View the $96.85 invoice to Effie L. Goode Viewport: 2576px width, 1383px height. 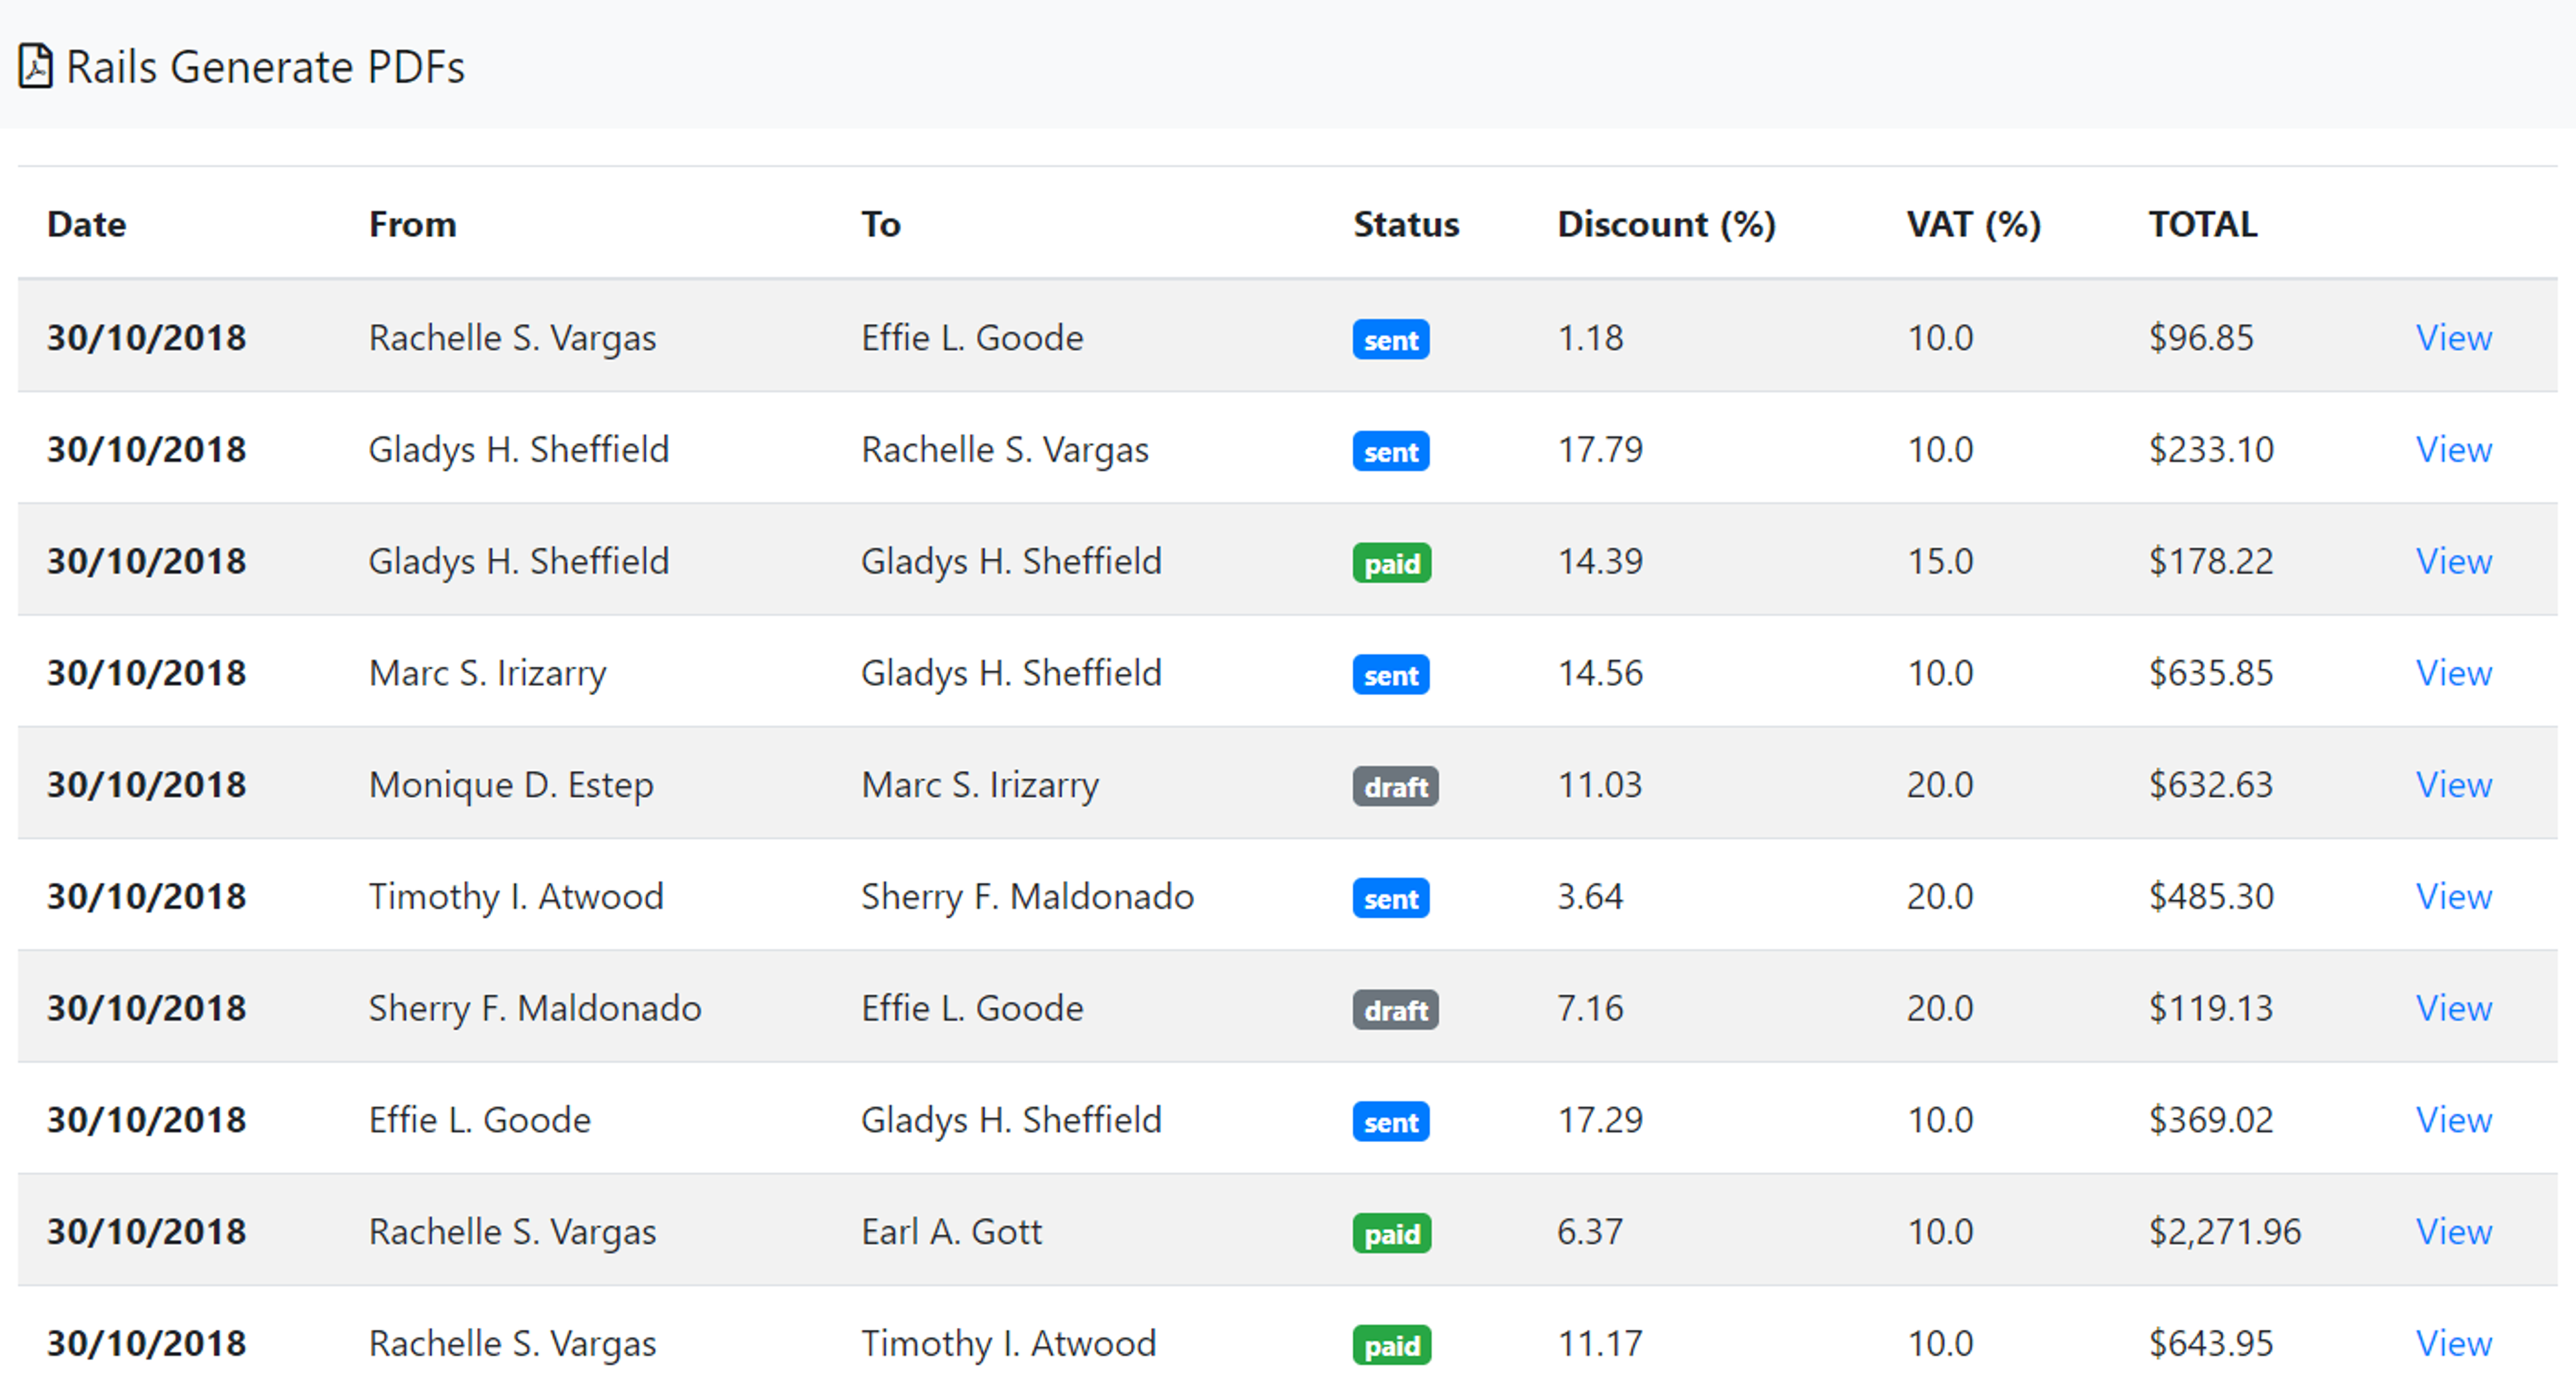(x=2453, y=338)
